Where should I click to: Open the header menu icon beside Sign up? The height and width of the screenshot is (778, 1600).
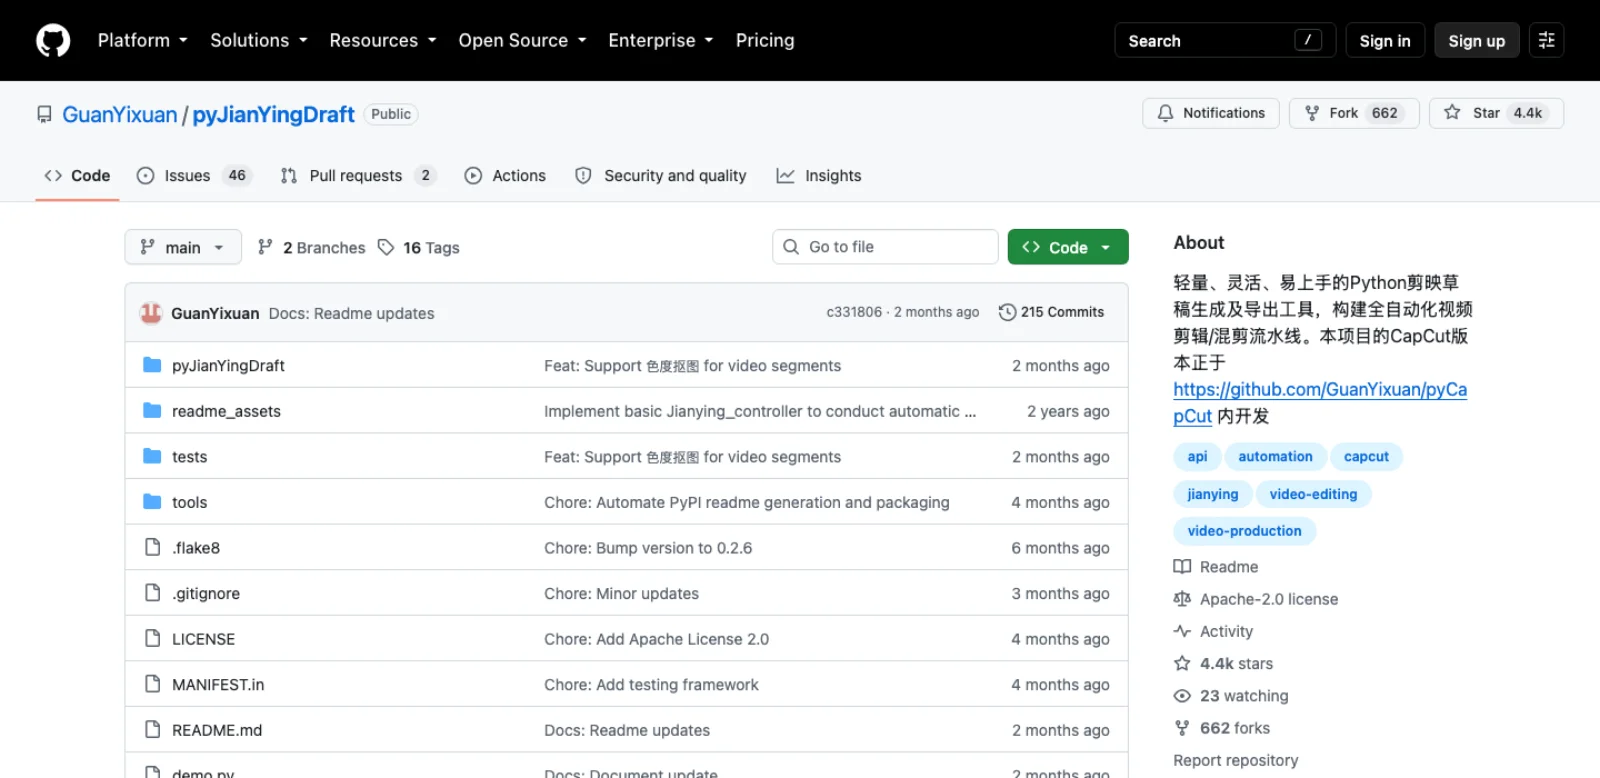click(x=1546, y=41)
